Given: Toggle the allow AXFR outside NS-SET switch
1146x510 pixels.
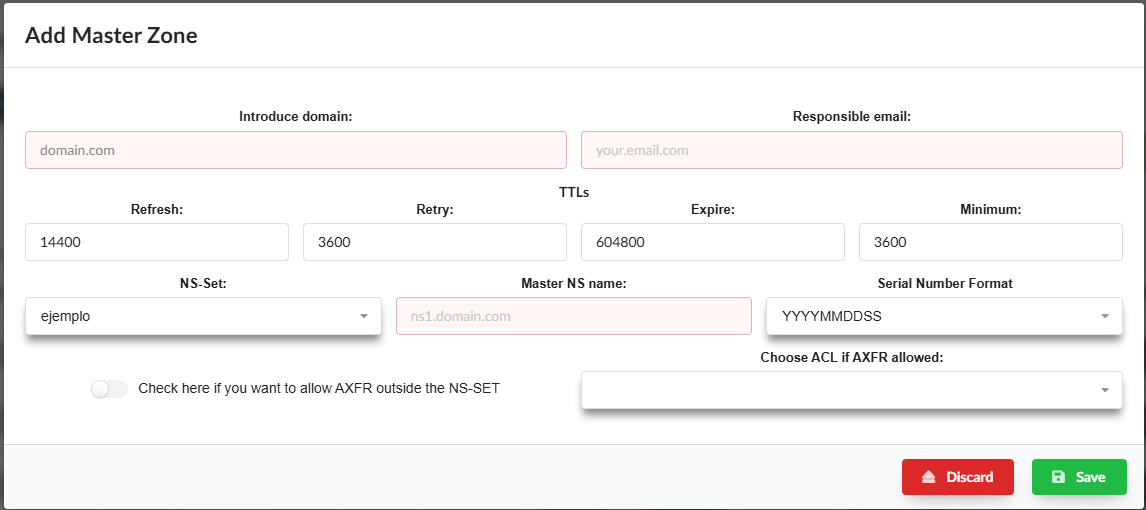Looking at the screenshot, I should point(109,389).
